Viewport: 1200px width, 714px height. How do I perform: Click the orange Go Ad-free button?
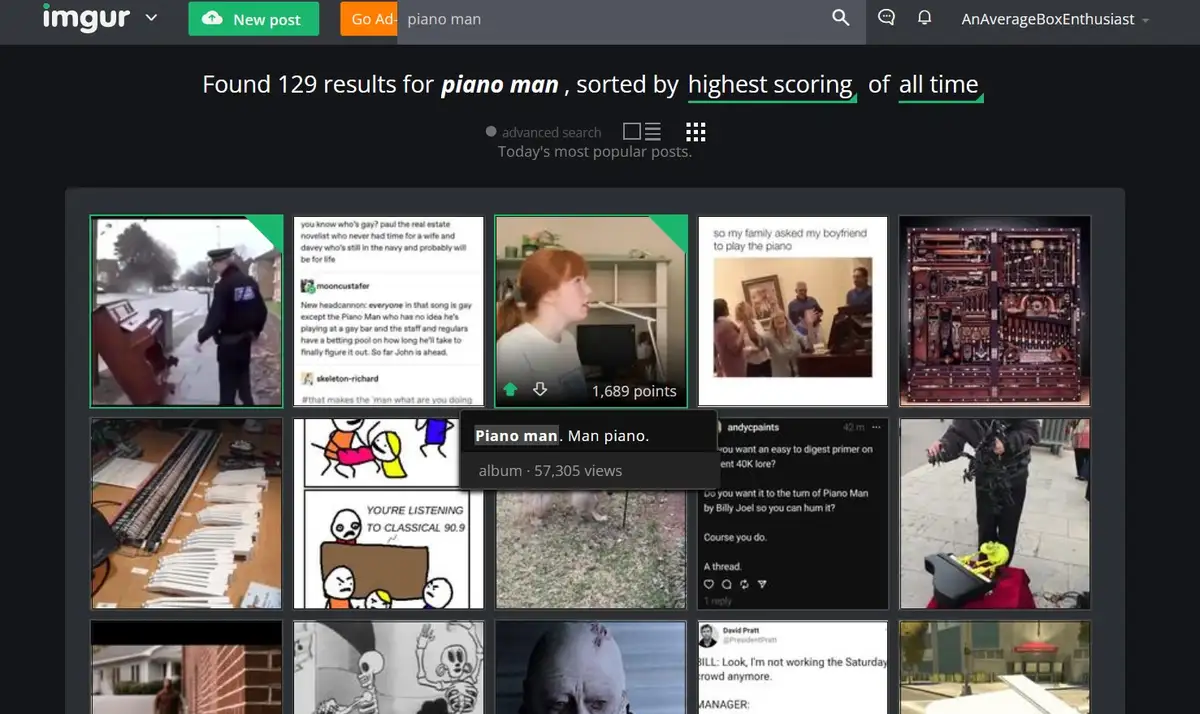[x=369, y=19]
